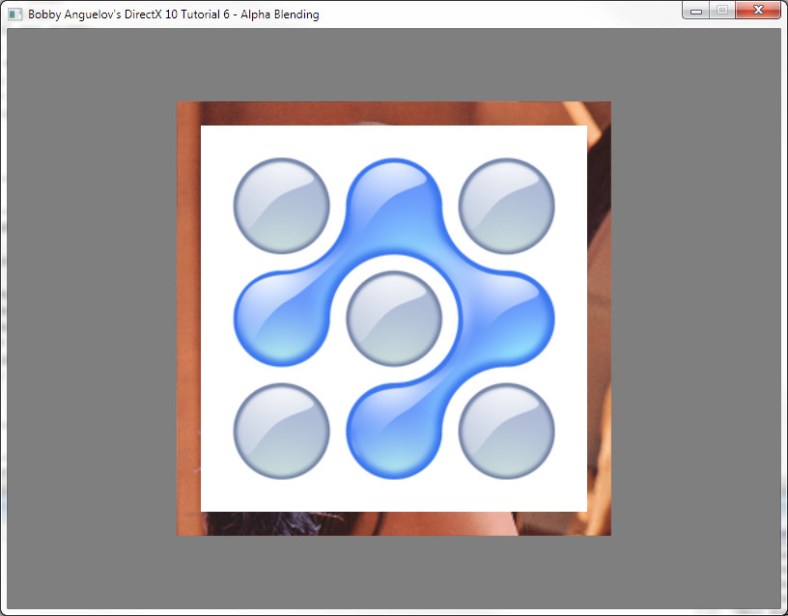Click the top-right gray glass sphere

click(506, 205)
